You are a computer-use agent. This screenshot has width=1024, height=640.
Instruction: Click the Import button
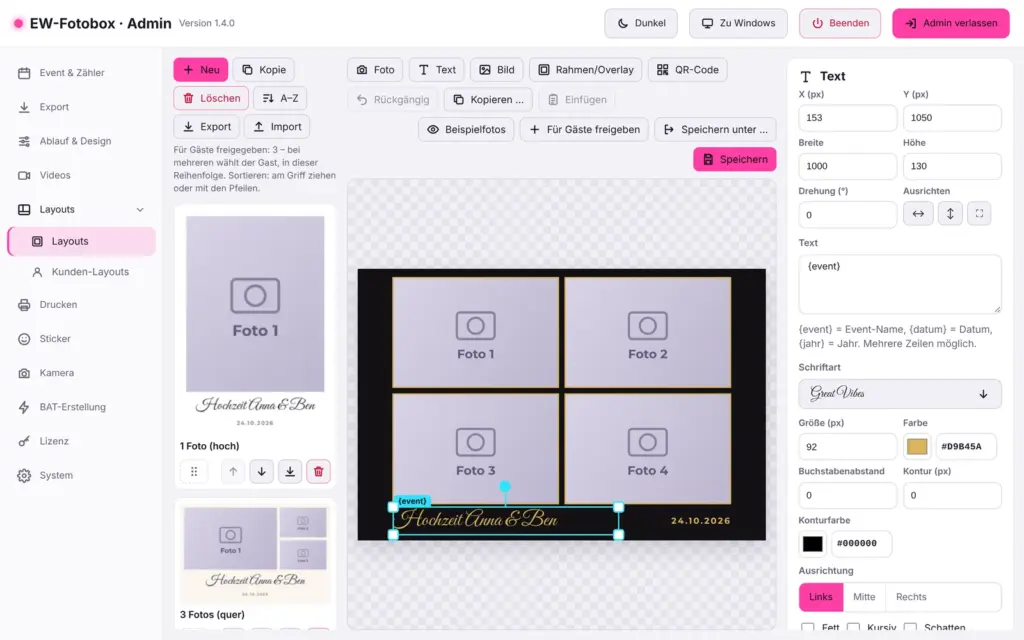(x=277, y=127)
